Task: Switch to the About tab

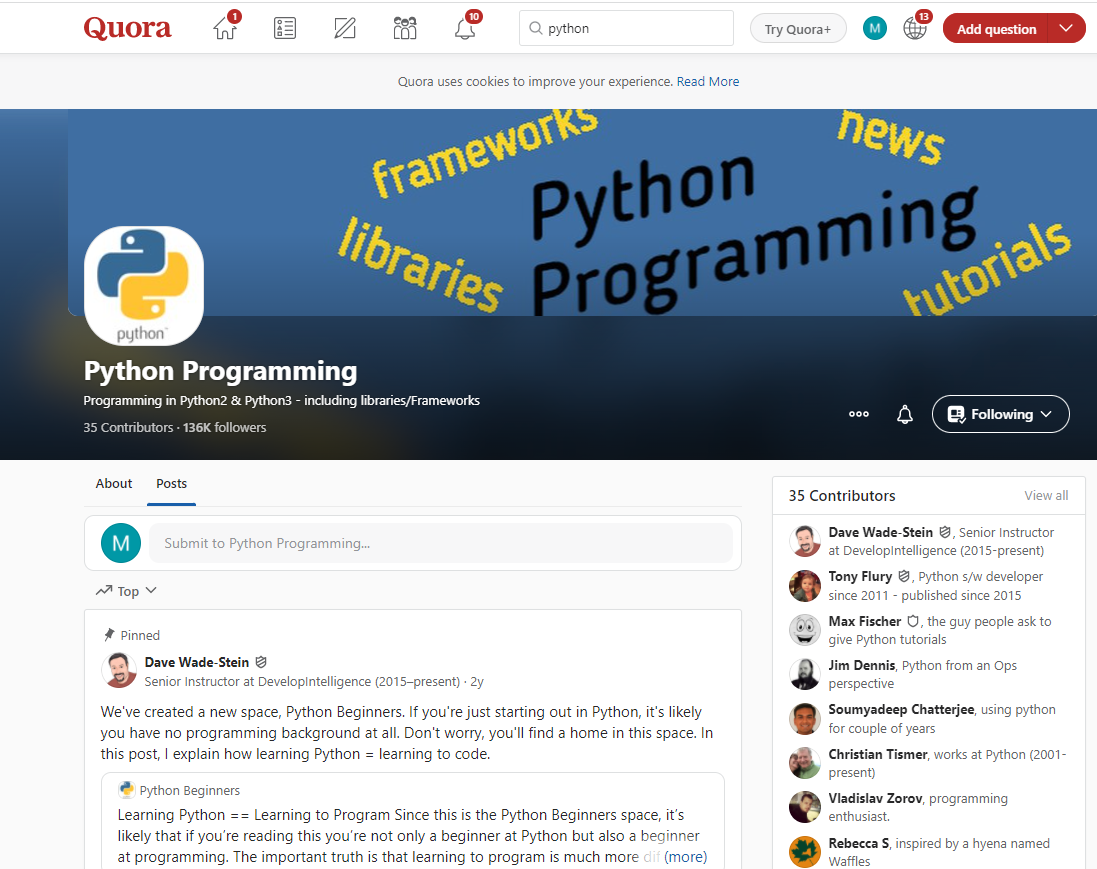Action: (x=114, y=483)
